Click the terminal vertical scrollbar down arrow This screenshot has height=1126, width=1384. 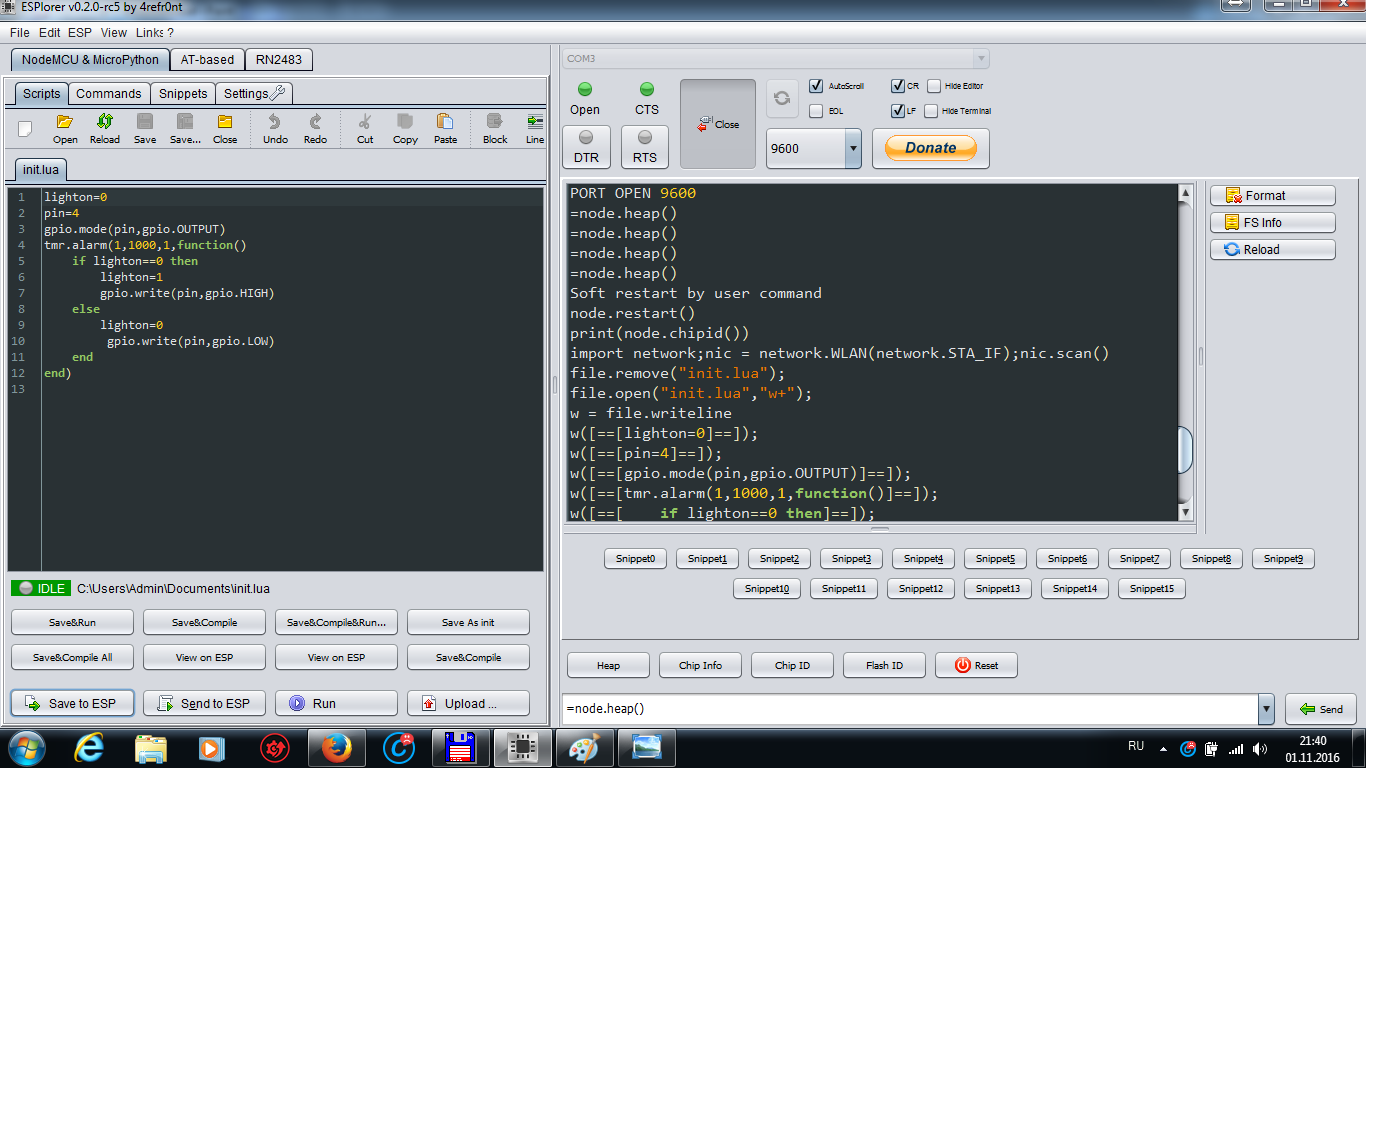[1185, 512]
